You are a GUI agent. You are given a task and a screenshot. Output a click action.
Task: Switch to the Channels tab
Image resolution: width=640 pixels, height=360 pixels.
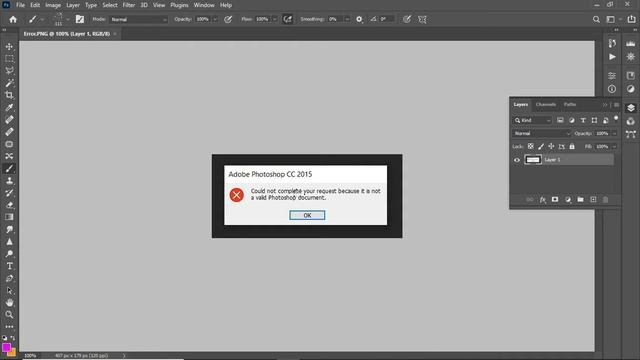(546, 104)
